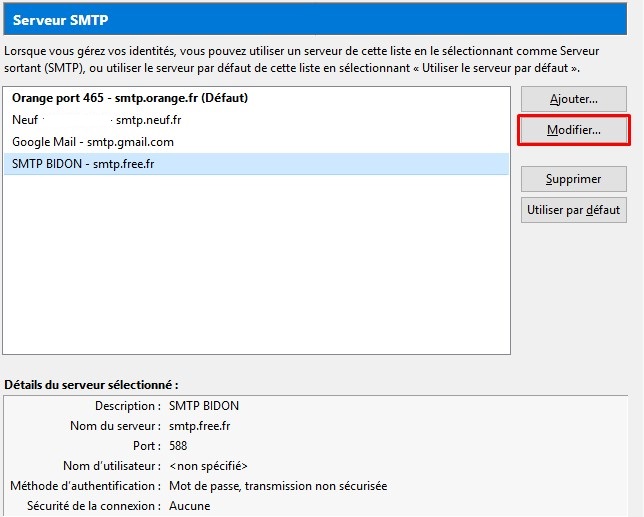Screen dimensions: 644x517
Task: Set server with Utiliser par défaut button
Action: pyautogui.click(x=574, y=210)
